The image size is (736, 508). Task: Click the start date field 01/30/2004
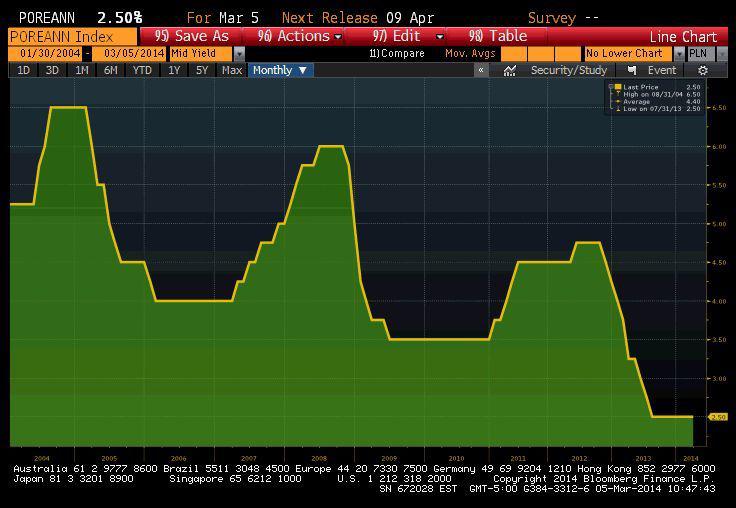[46, 54]
